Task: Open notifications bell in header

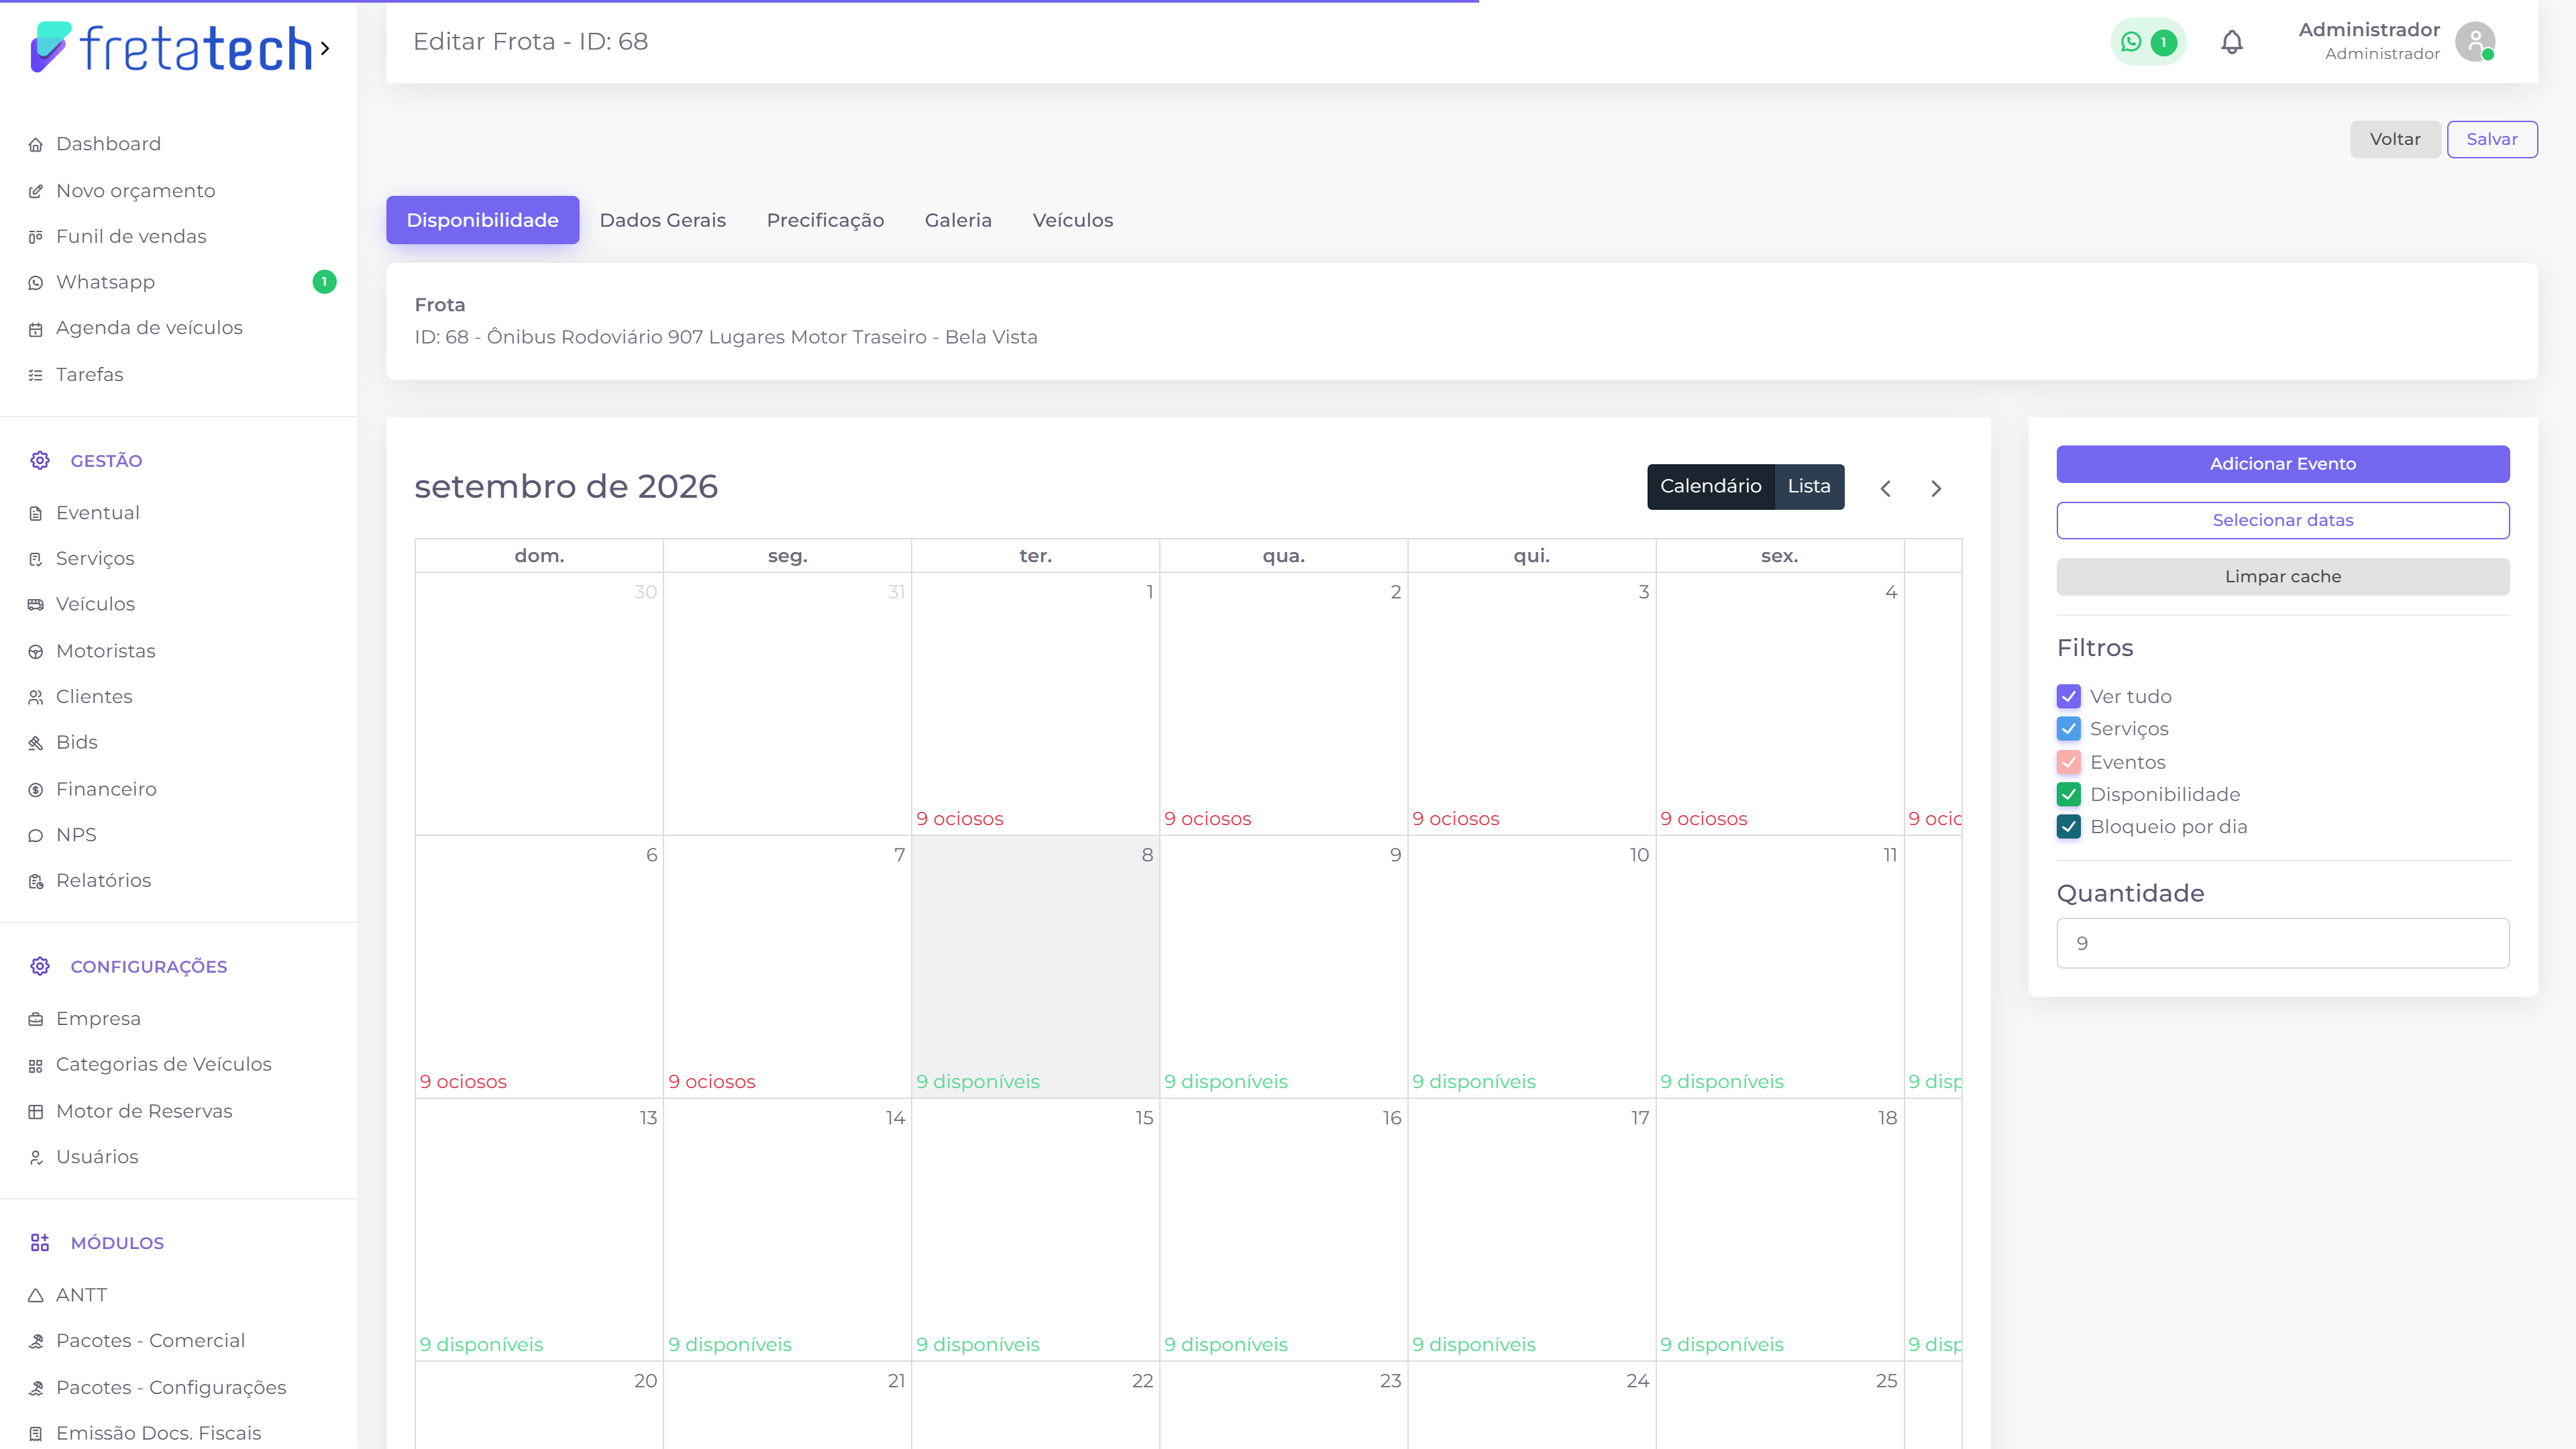Action: (x=2232, y=42)
